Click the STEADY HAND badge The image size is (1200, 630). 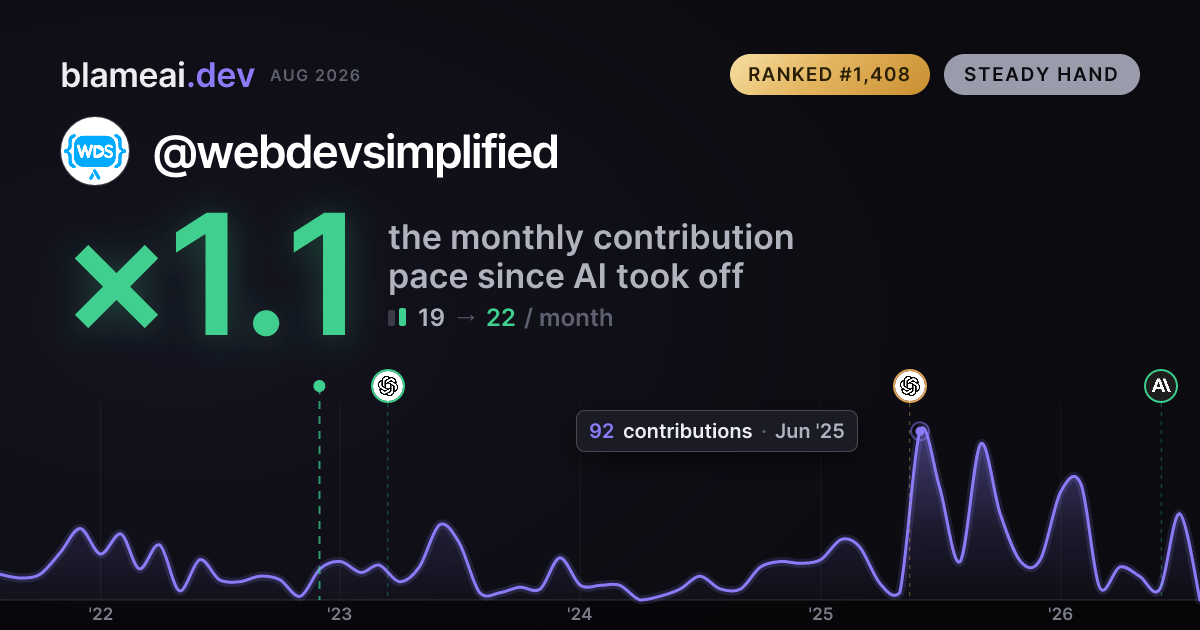(1041, 74)
